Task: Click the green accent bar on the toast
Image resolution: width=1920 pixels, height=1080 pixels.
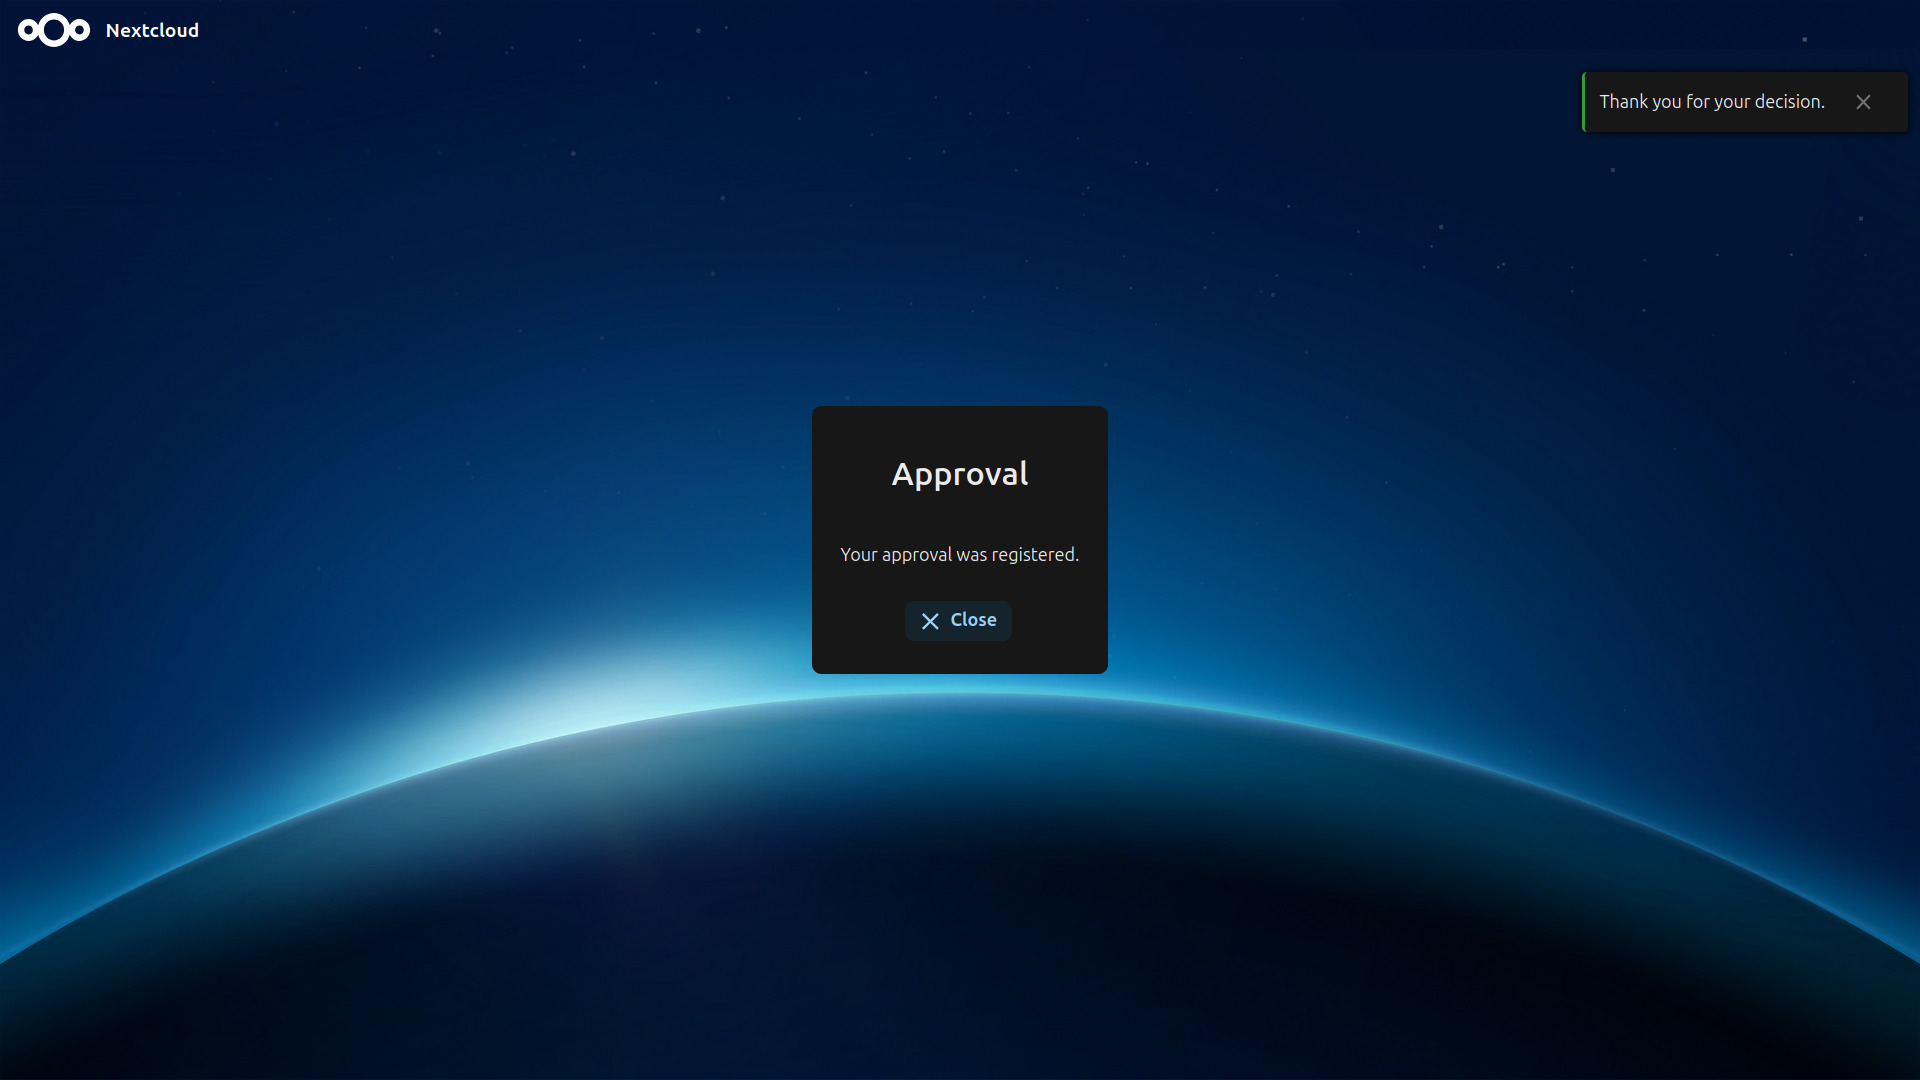Action: tap(1584, 102)
